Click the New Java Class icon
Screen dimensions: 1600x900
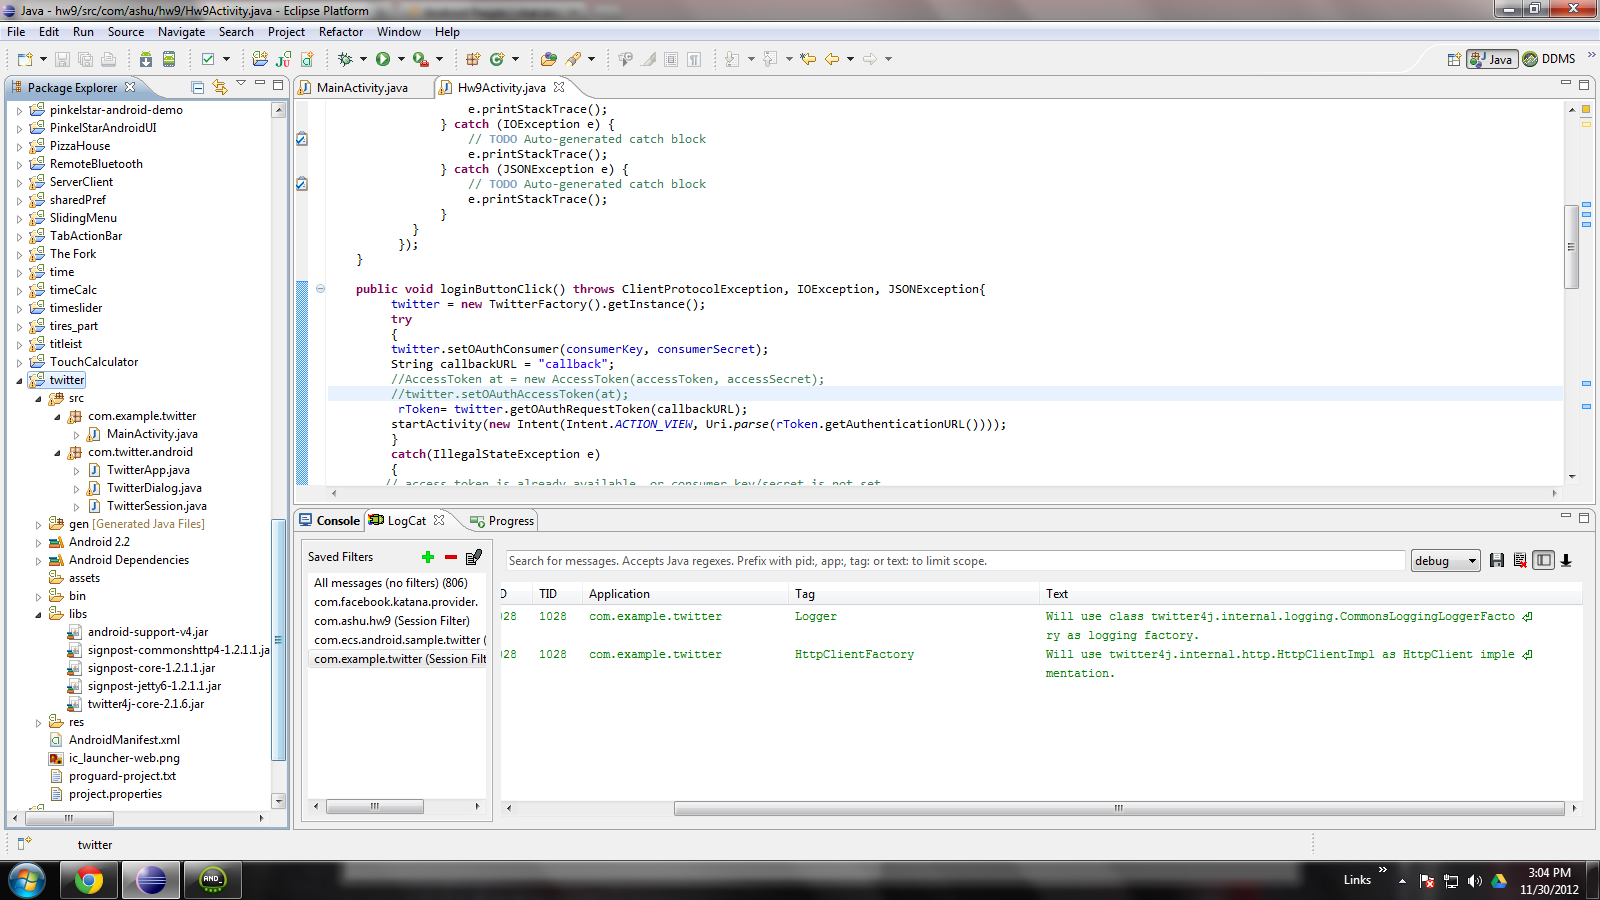coord(496,59)
